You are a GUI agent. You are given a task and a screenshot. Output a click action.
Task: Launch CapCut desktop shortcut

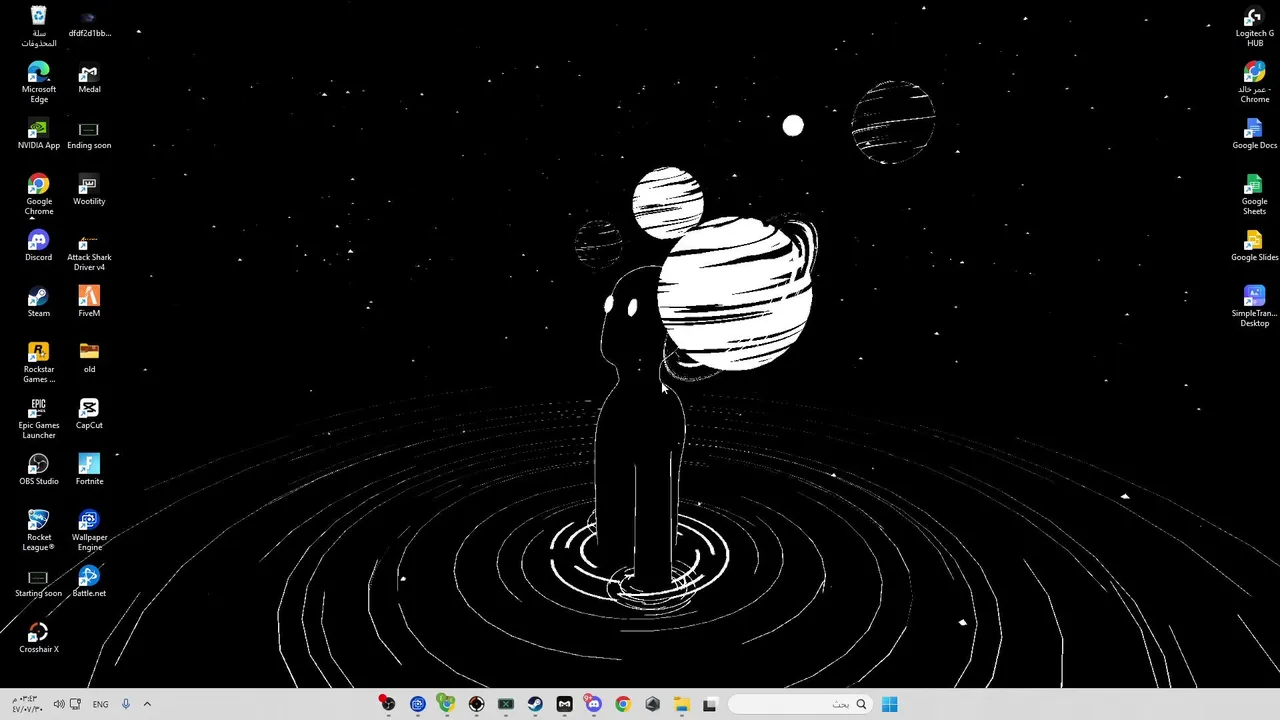point(89,414)
